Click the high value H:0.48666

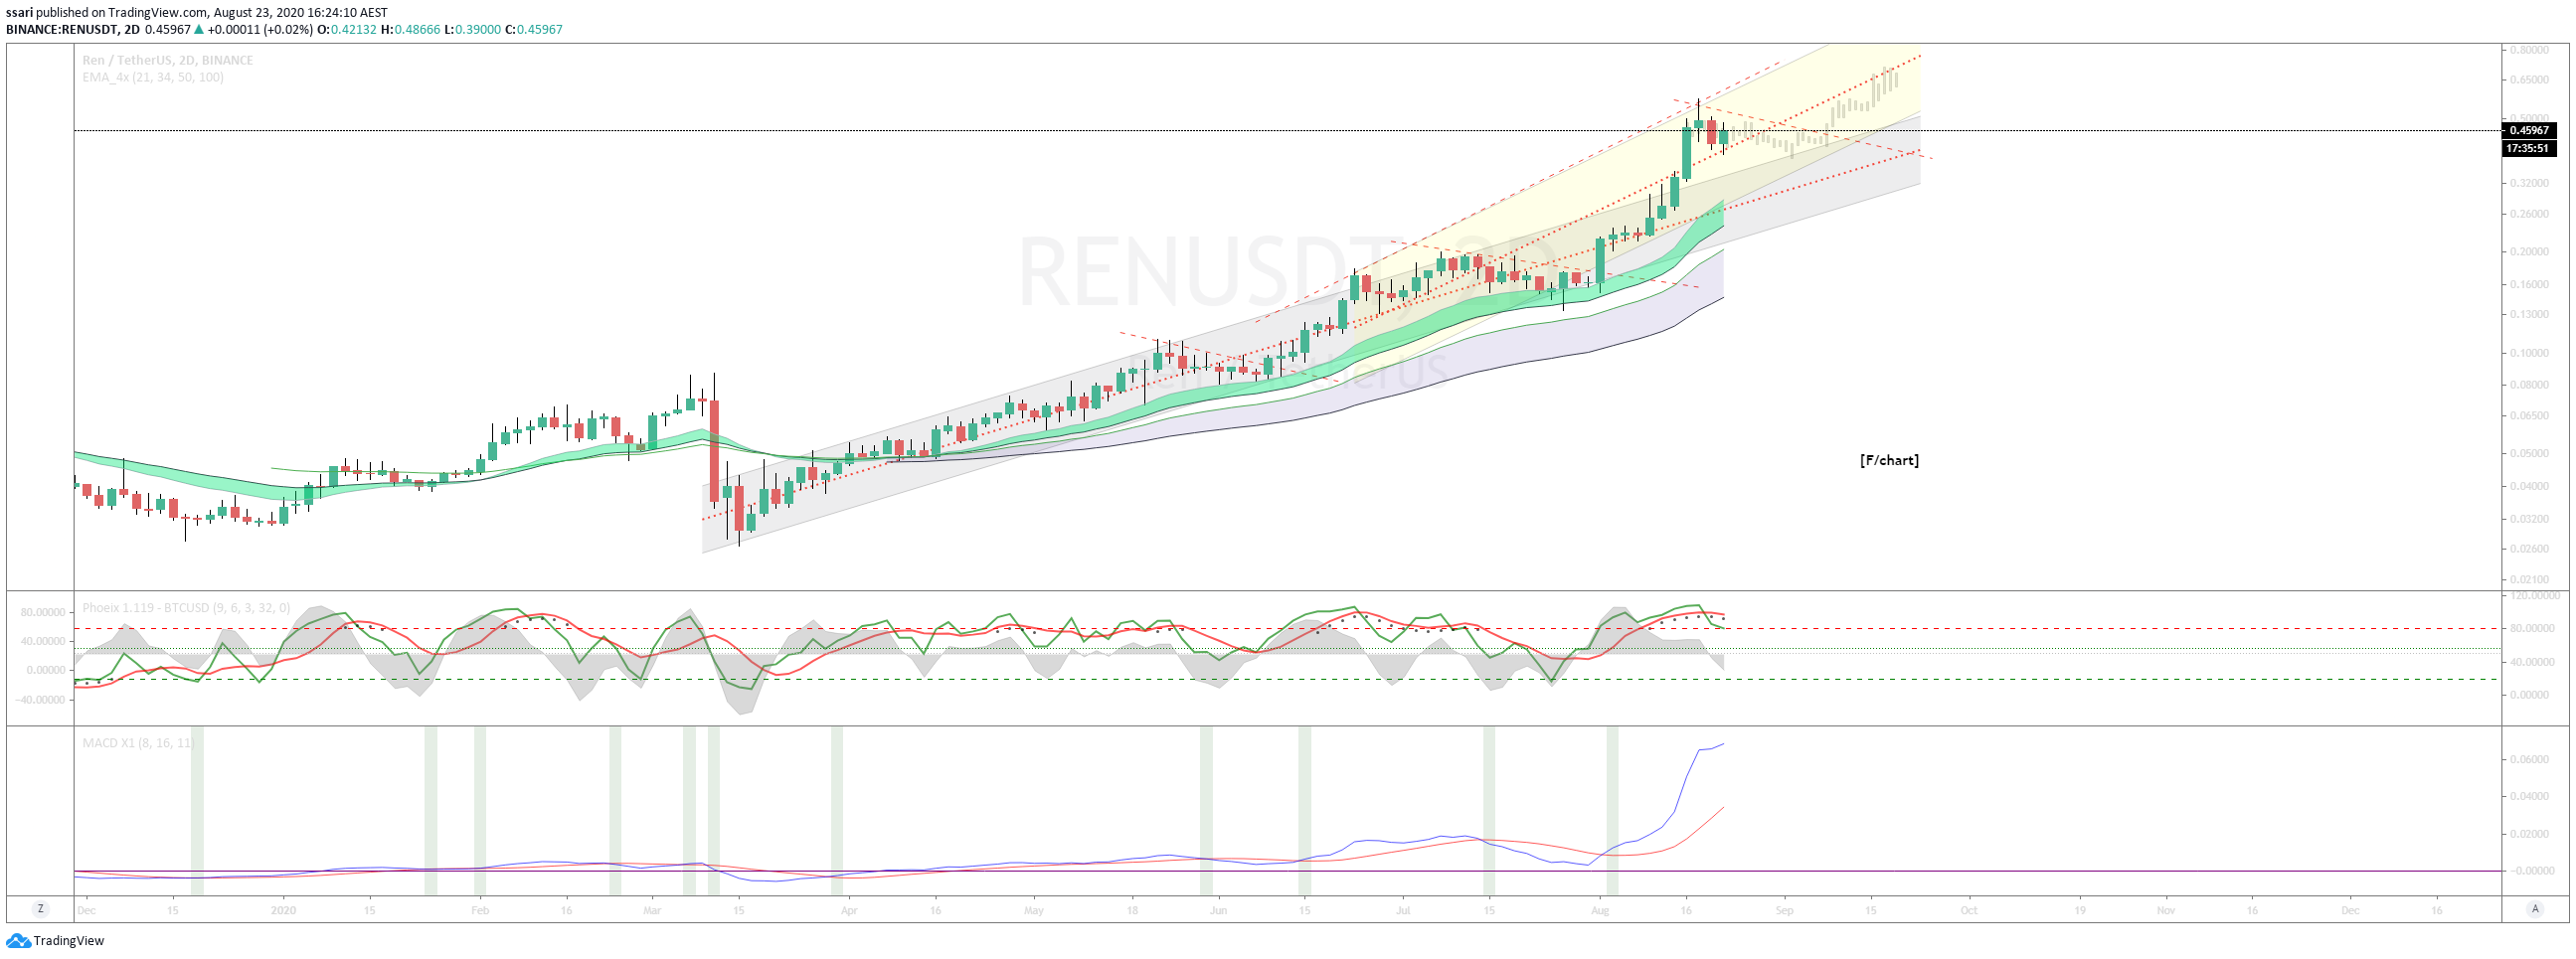pos(410,30)
